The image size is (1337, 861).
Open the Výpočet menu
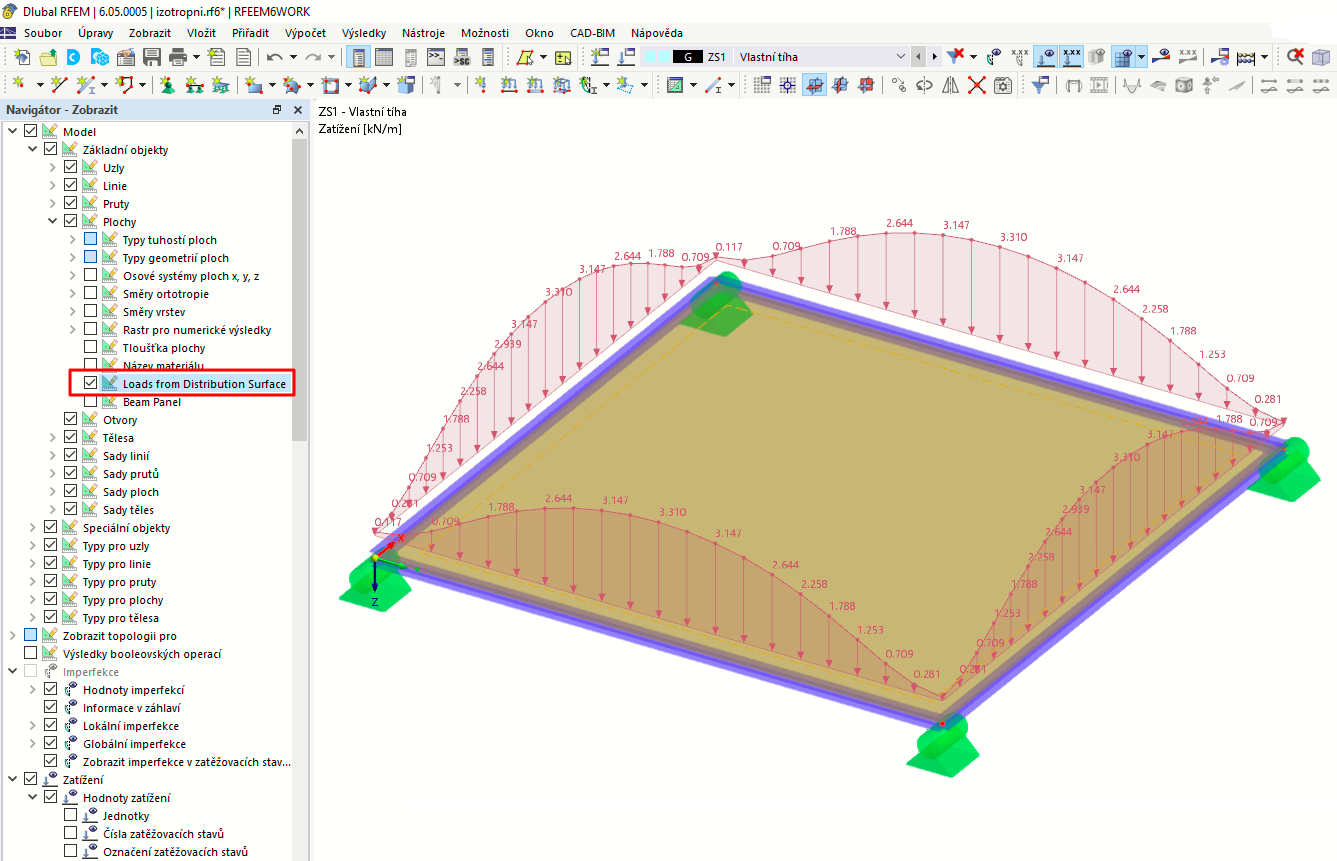[x=305, y=33]
